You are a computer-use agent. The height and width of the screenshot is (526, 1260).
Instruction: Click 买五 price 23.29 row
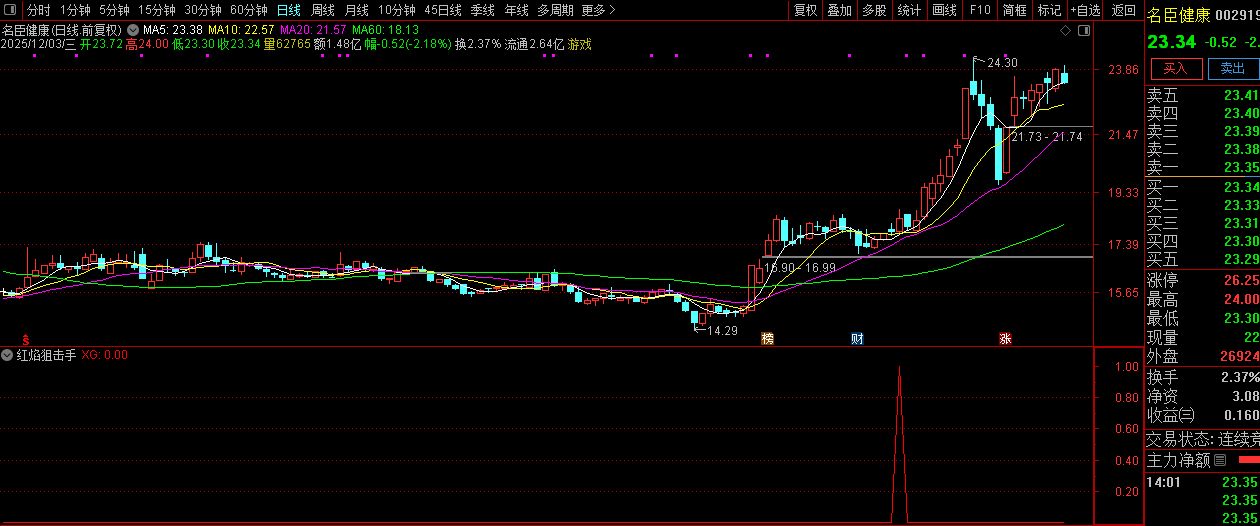[1203, 259]
